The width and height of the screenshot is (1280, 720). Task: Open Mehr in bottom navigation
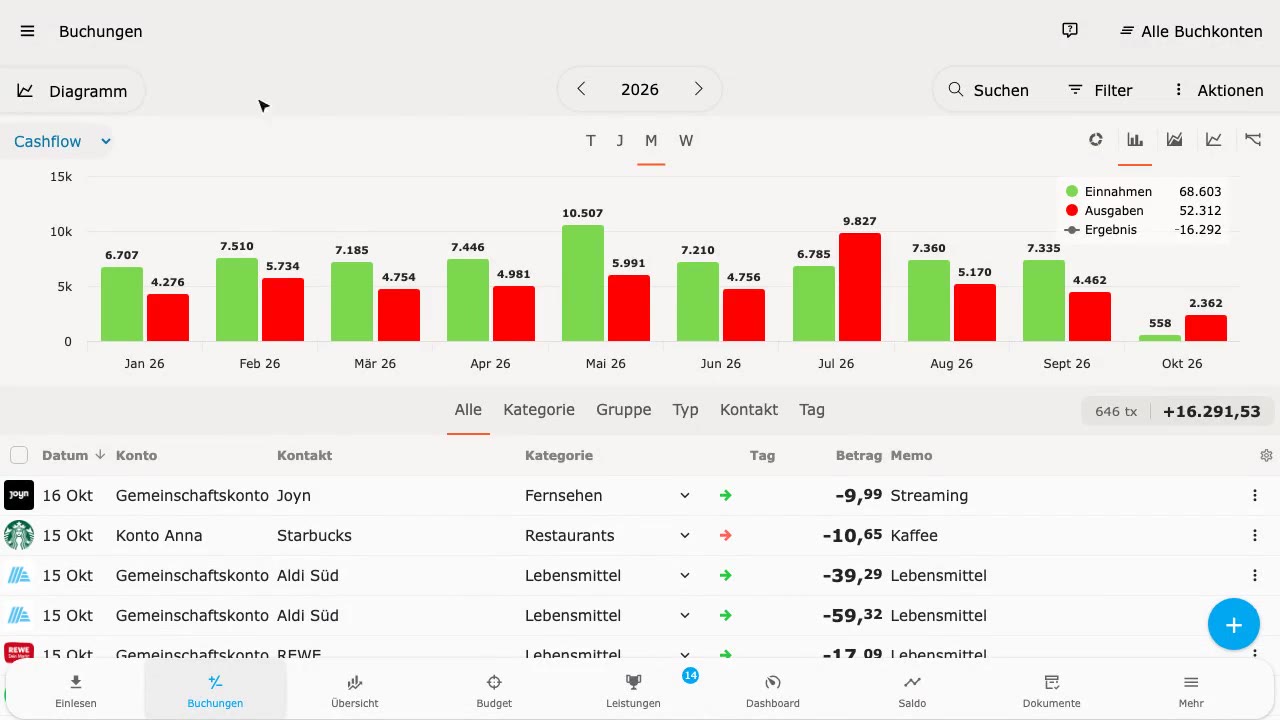[1191, 691]
